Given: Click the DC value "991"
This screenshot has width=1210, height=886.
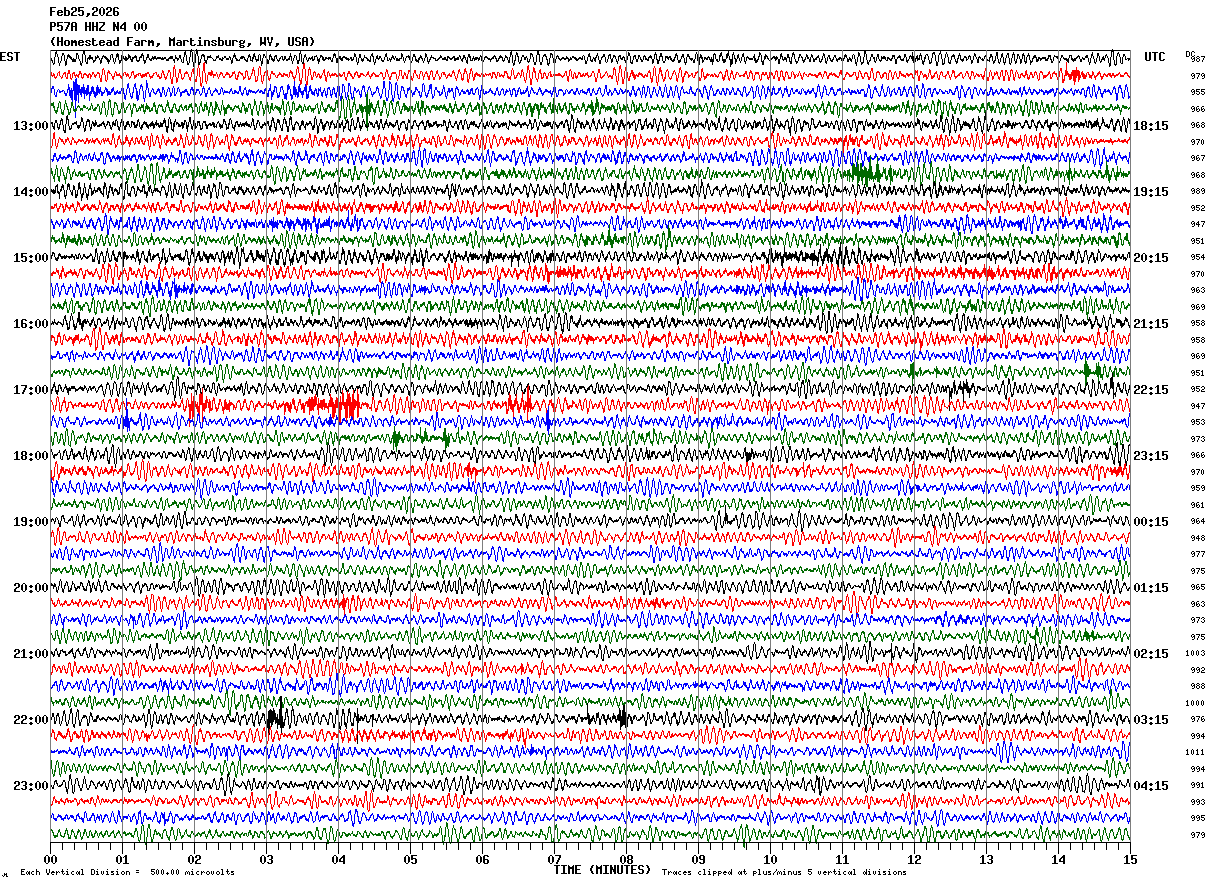Looking at the screenshot, I should [x=1198, y=785].
